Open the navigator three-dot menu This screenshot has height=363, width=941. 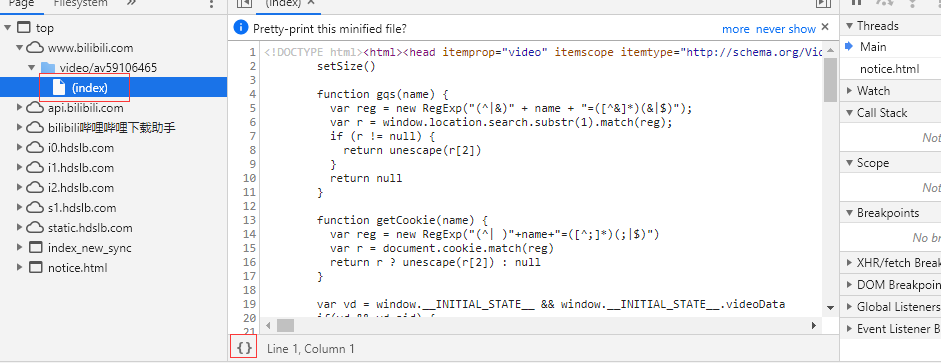(211, 4)
